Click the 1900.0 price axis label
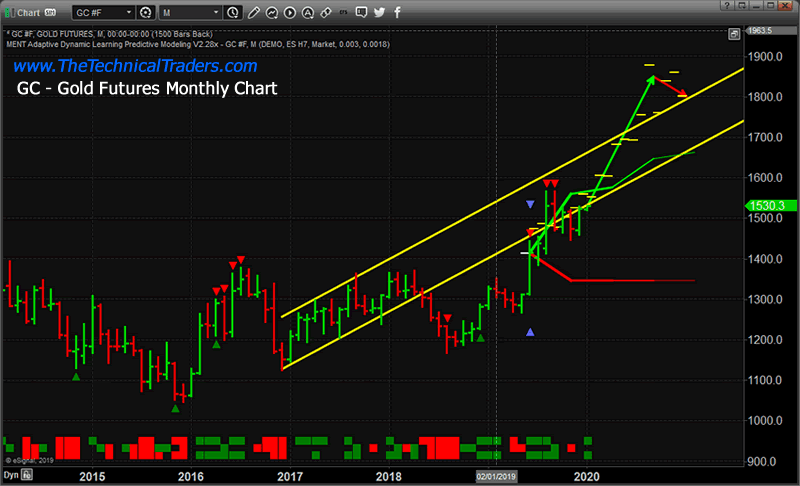This screenshot has width=800, height=486. tap(765, 57)
